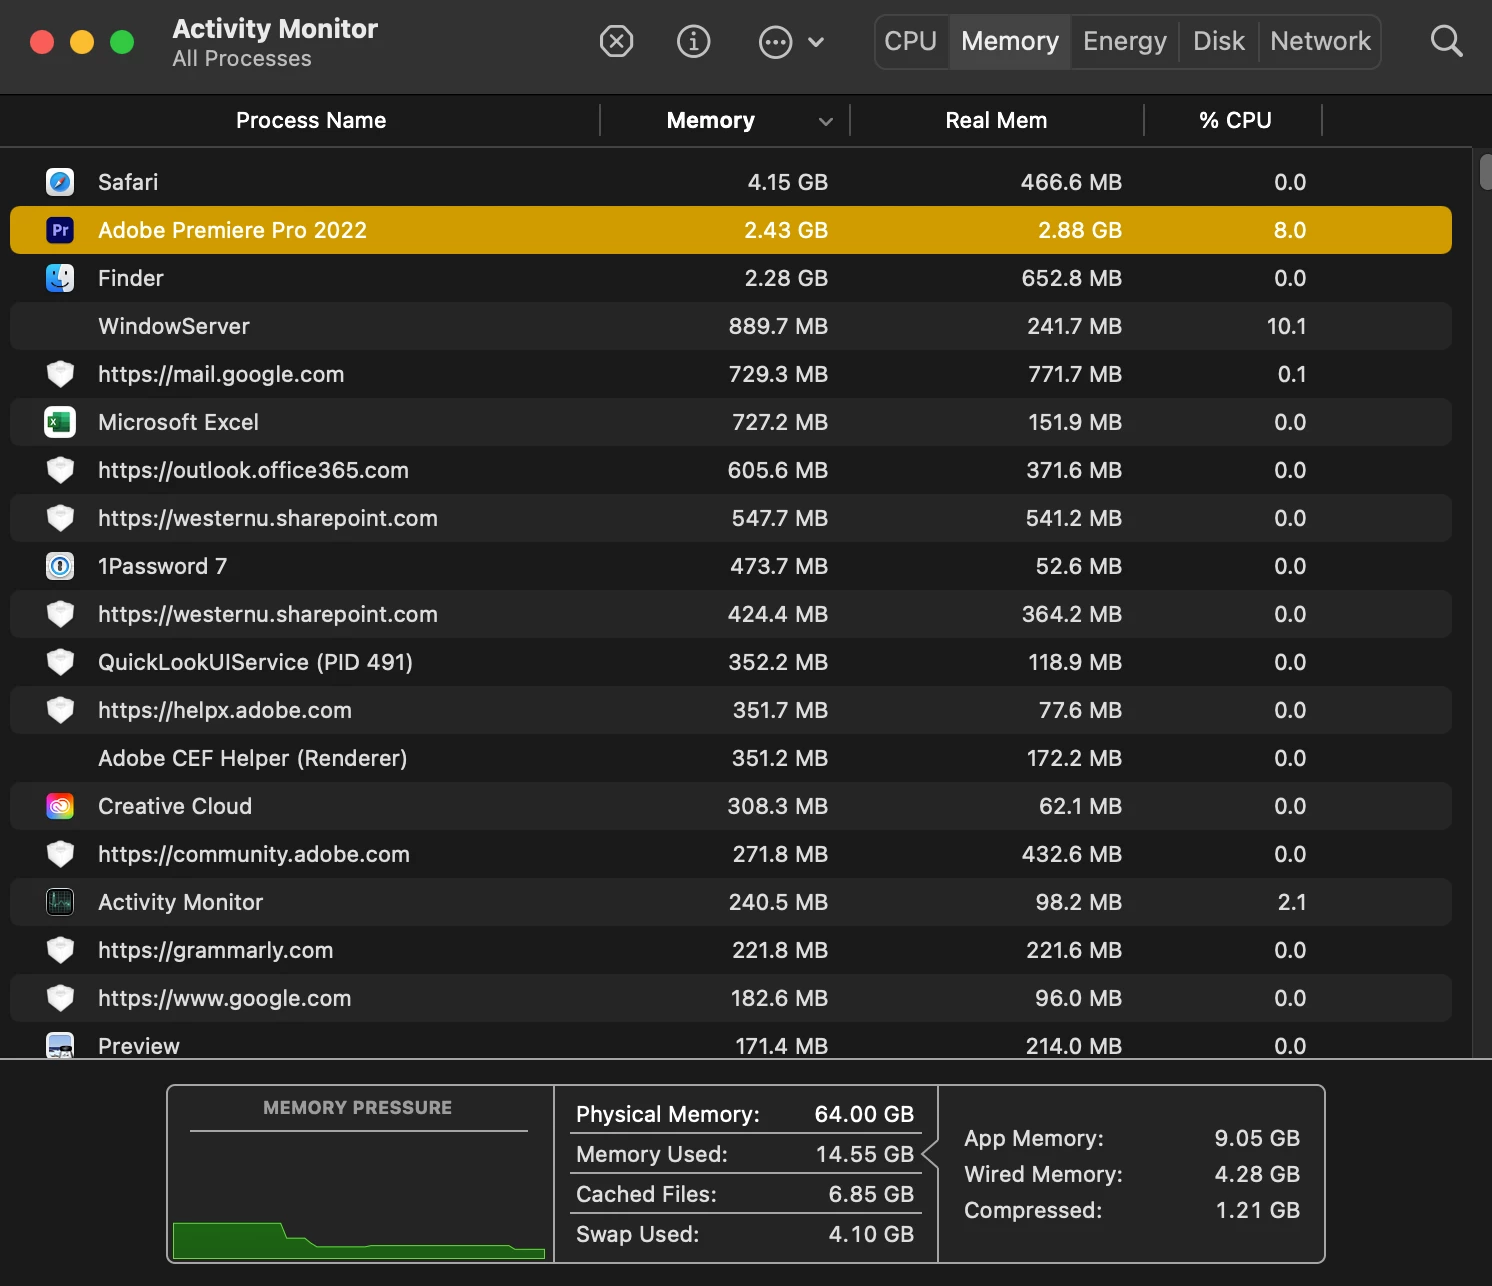Screen dimensions: 1492x1286
Task: Click the QuickLookUIService shield icon
Action: tap(60, 662)
